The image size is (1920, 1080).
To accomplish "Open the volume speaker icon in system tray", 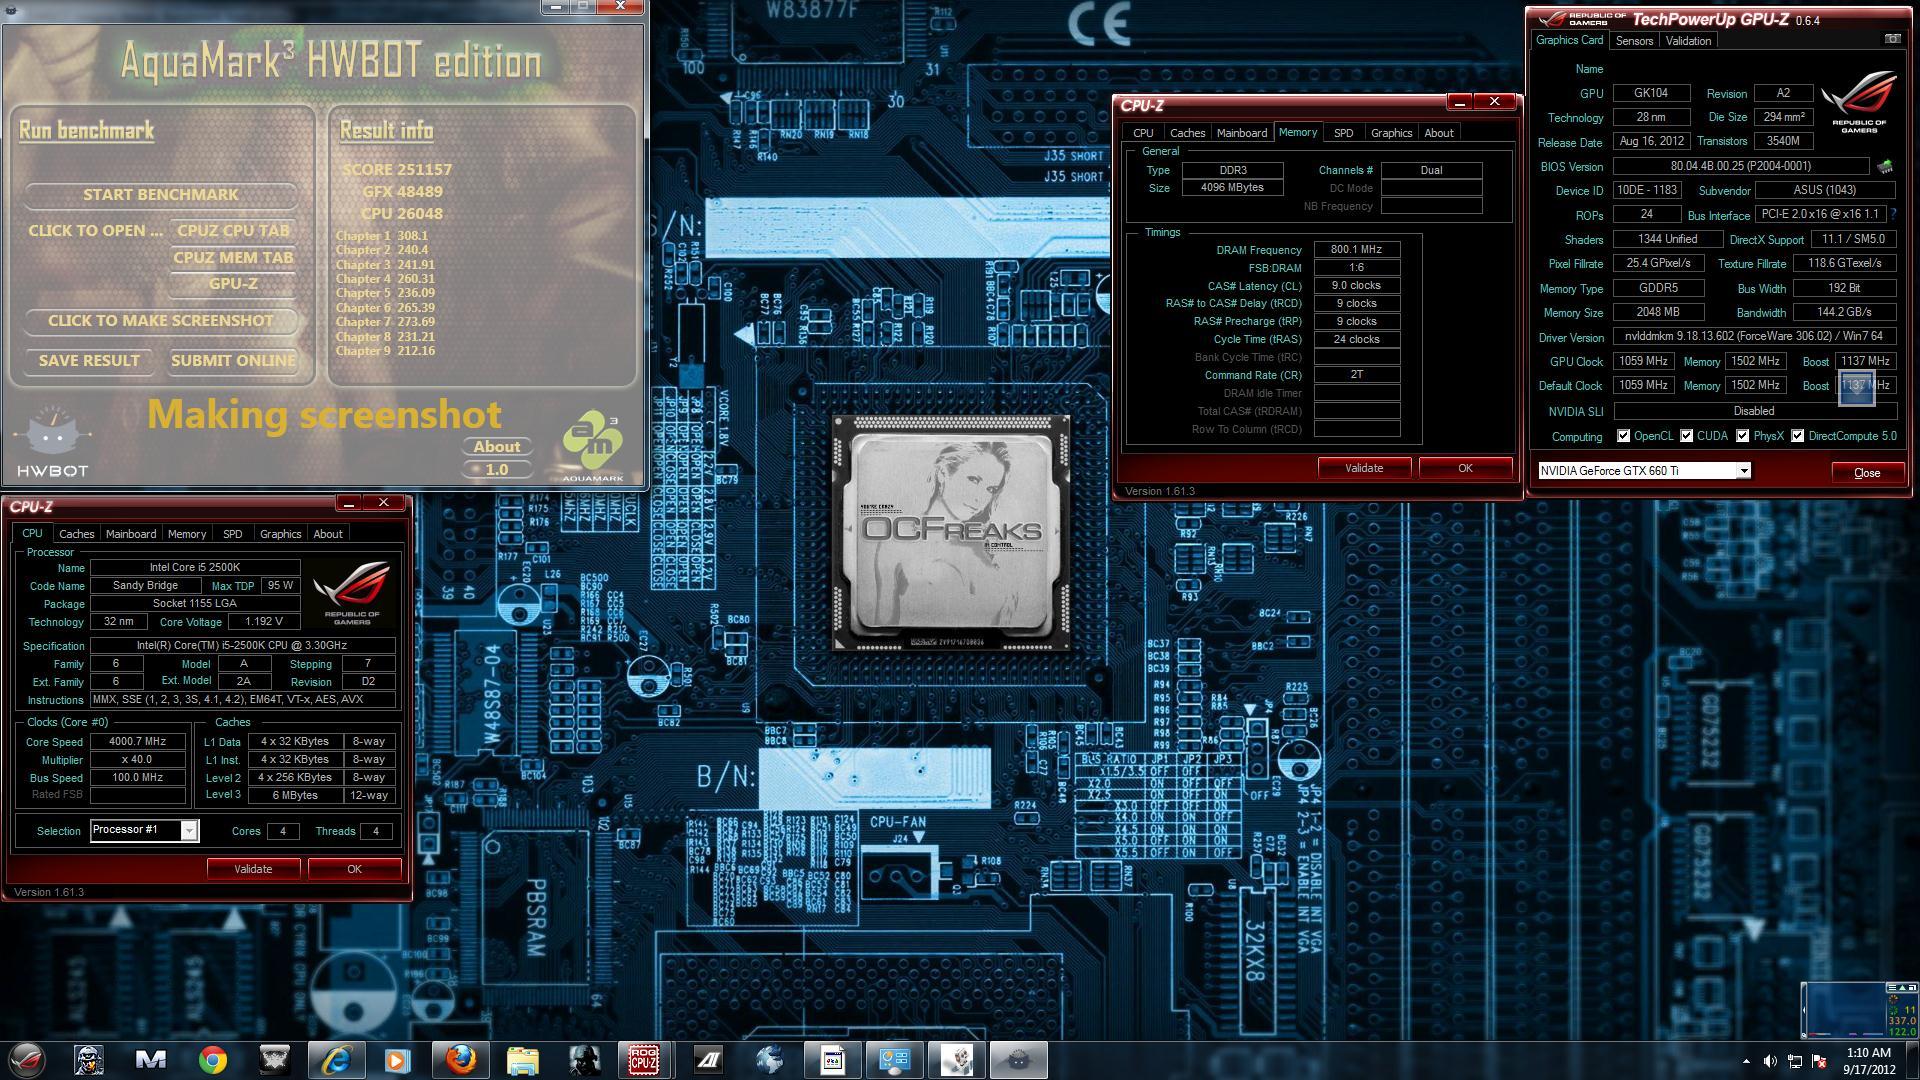I will [1770, 1061].
